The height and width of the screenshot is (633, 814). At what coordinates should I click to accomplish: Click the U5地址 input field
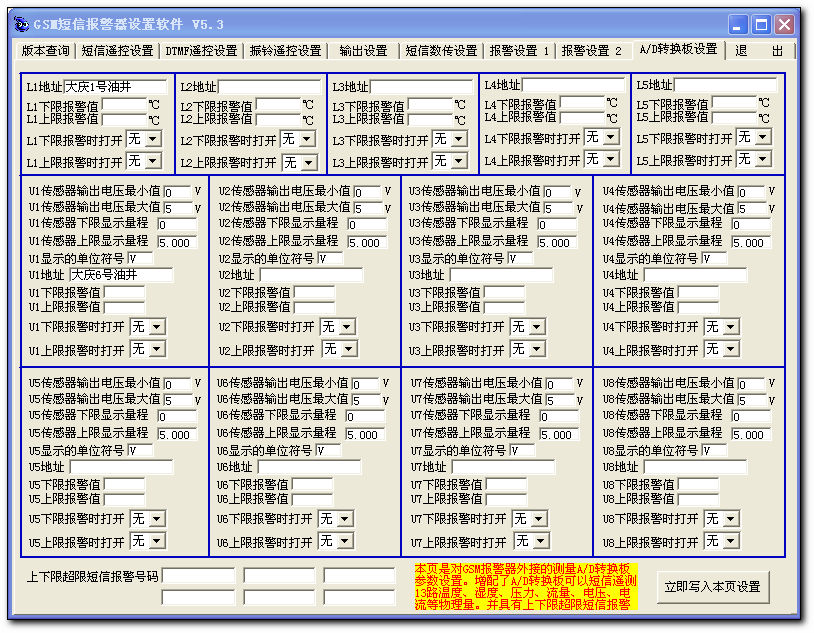[x=121, y=467]
